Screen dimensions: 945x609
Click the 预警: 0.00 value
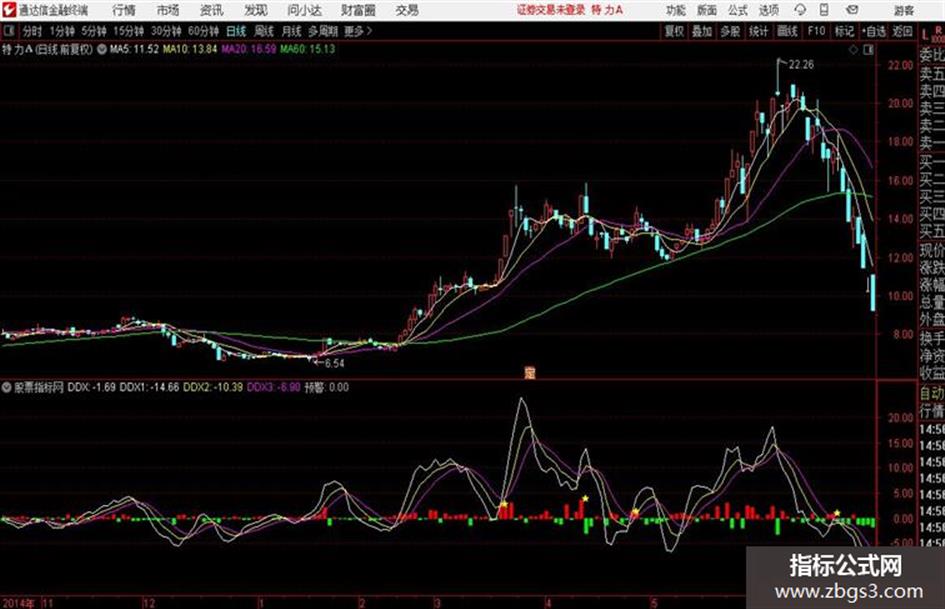pyautogui.click(x=327, y=388)
